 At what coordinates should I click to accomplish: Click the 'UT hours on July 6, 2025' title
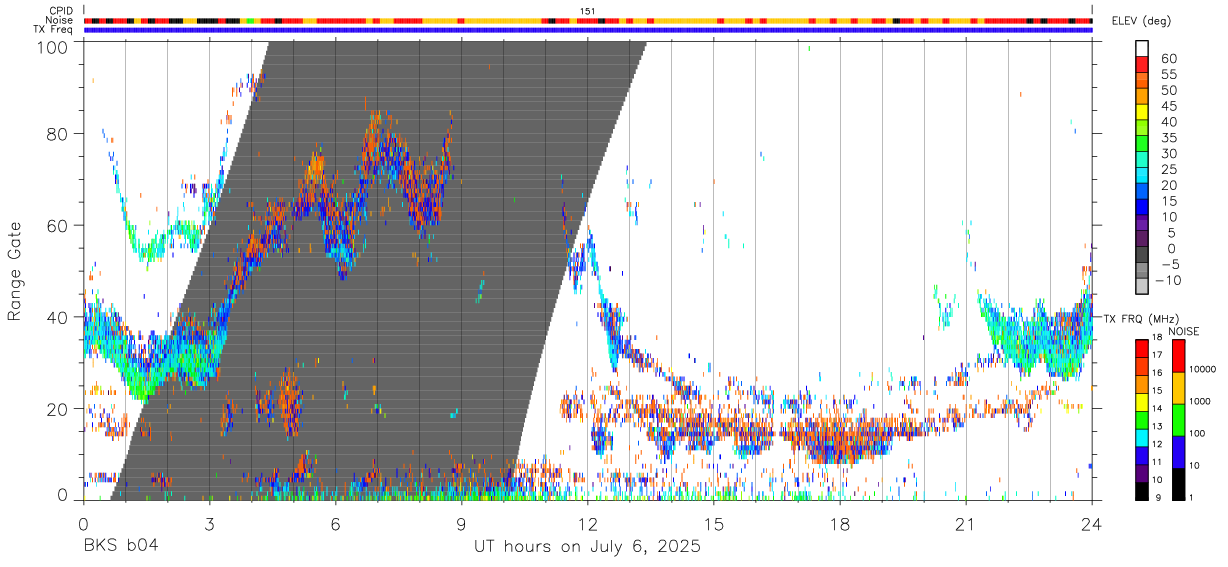(587, 547)
